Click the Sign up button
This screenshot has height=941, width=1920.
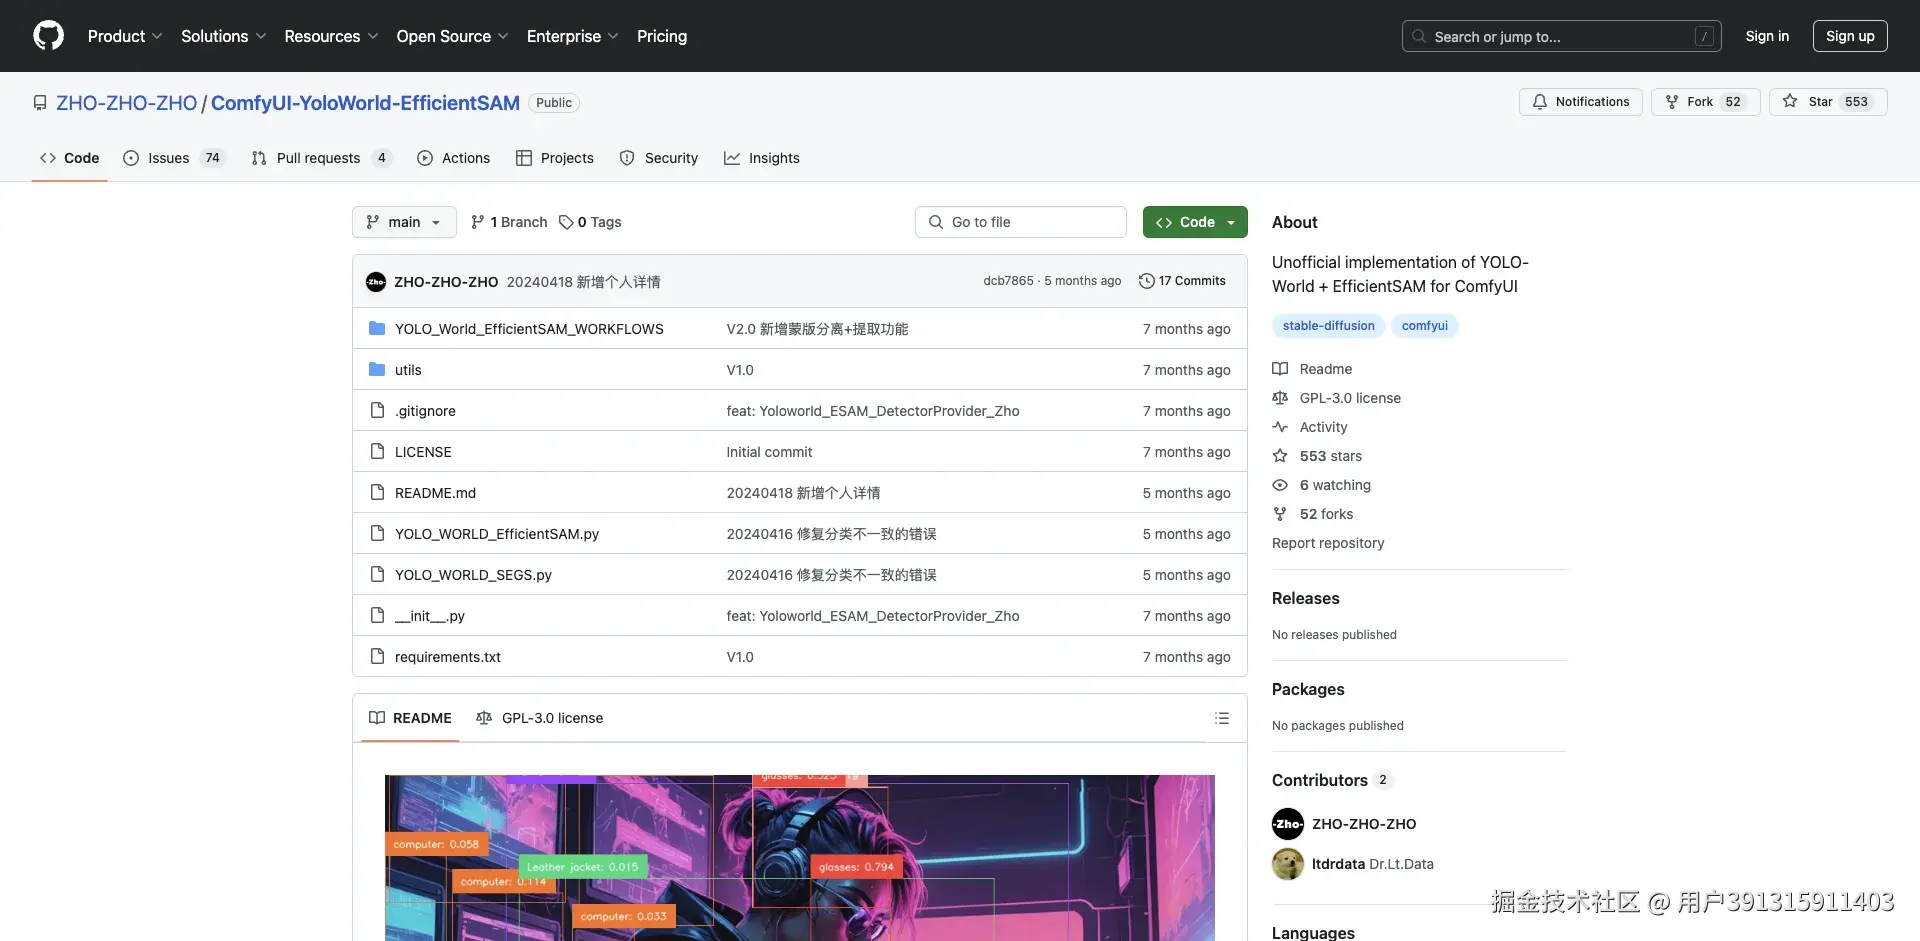tap(1850, 36)
